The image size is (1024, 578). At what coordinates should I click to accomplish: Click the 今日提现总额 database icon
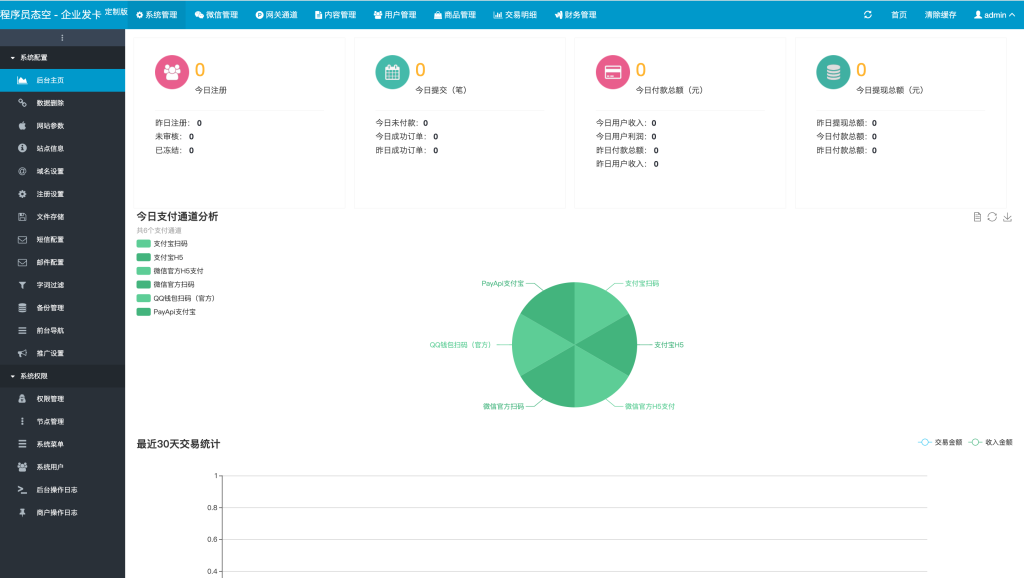point(833,72)
